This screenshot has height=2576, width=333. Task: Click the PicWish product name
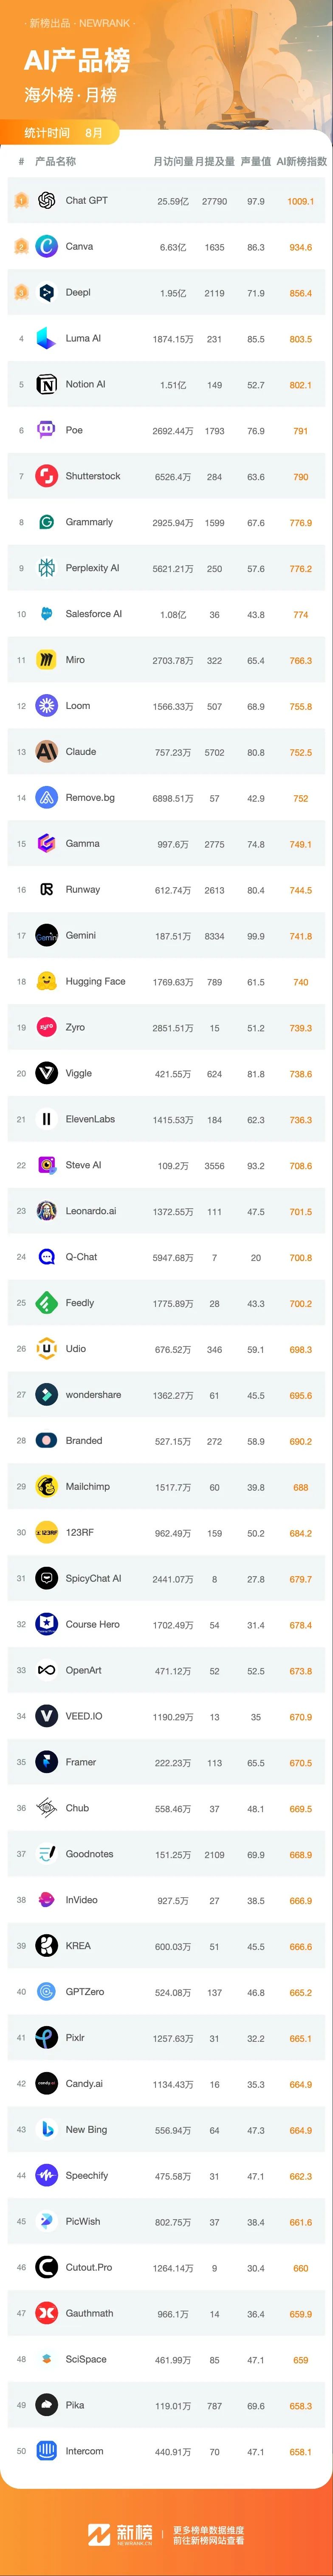coord(83,2222)
